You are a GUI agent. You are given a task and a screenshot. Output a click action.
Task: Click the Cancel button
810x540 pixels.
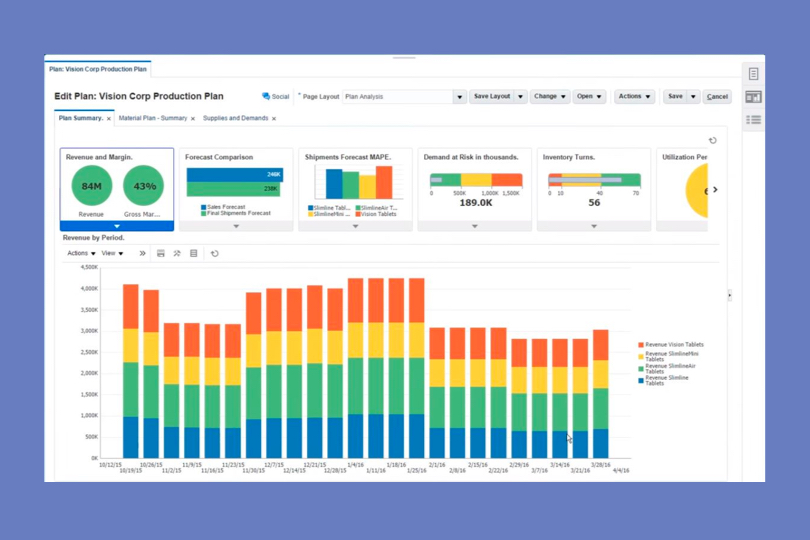point(717,97)
